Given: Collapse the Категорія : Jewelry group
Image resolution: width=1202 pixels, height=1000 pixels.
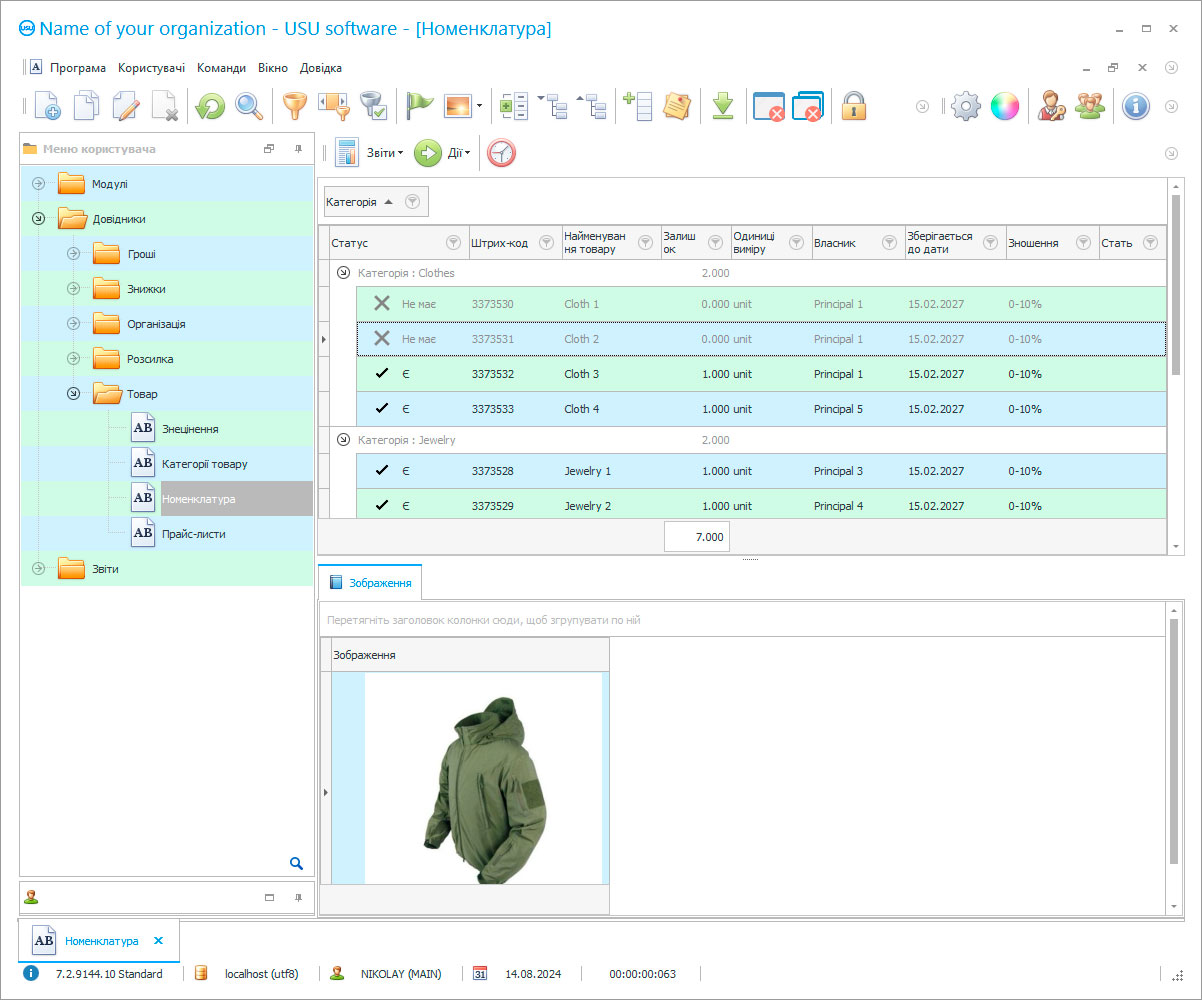Looking at the screenshot, I should click(343, 439).
